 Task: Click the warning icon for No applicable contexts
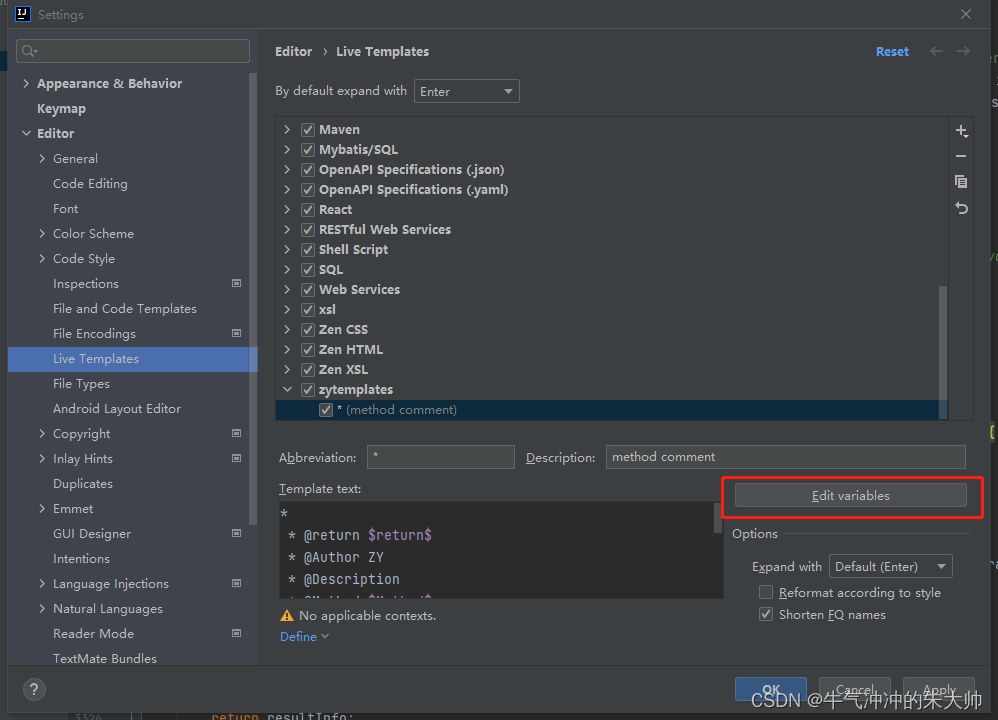pos(287,616)
